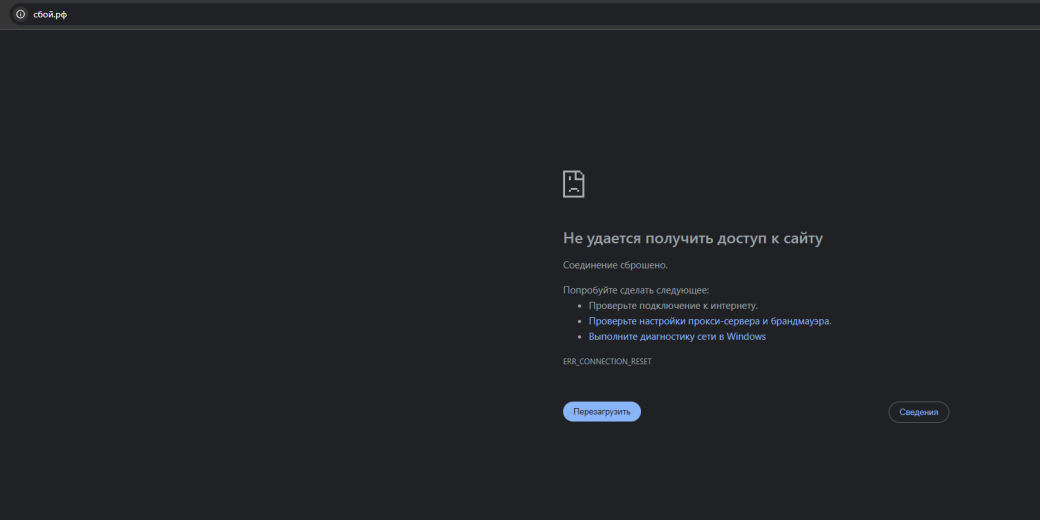This screenshot has height=520, width=1040.
Task: Click the text Проверьте подключение к интернету
Action: click(x=673, y=306)
